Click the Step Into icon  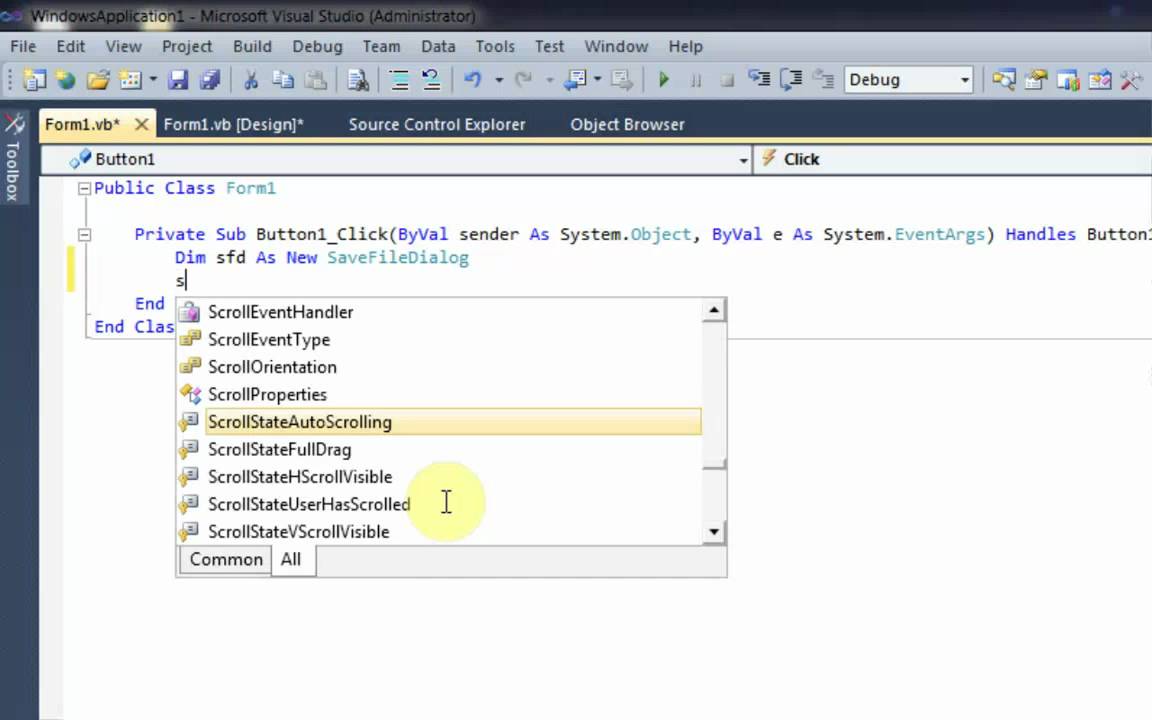pos(758,79)
